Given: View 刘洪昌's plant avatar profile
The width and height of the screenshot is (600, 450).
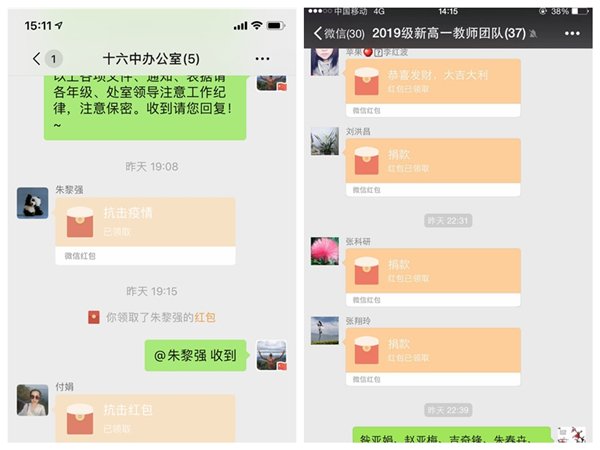Looking at the screenshot, I should pyautogui.click(x=325, y=141).
